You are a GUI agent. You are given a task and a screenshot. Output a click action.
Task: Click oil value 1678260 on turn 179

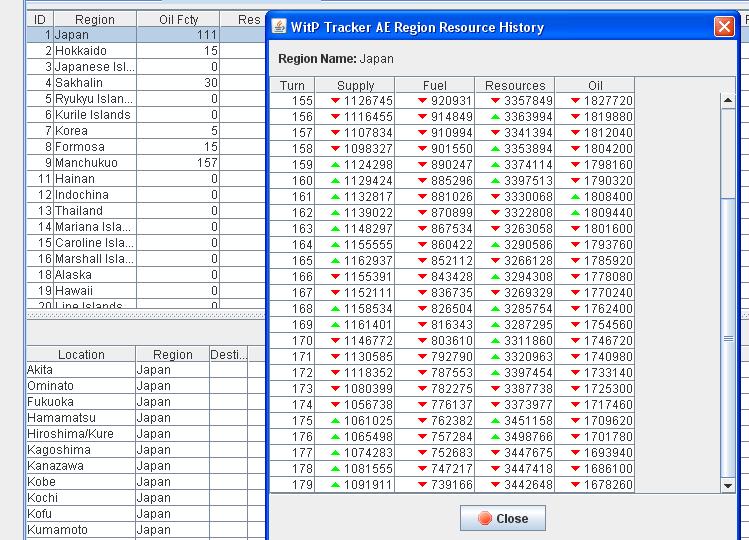(x=595, y=485)
